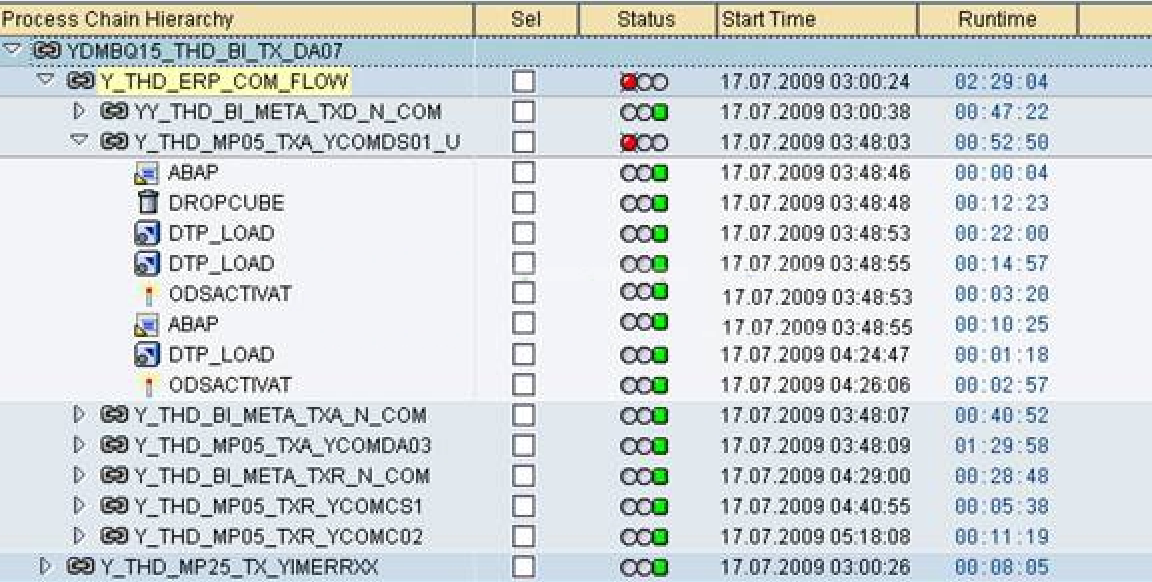Viewport: 1152px width, 582px height.
Task: Click runtime value 00:05:38
Action: pos(1001,506)
